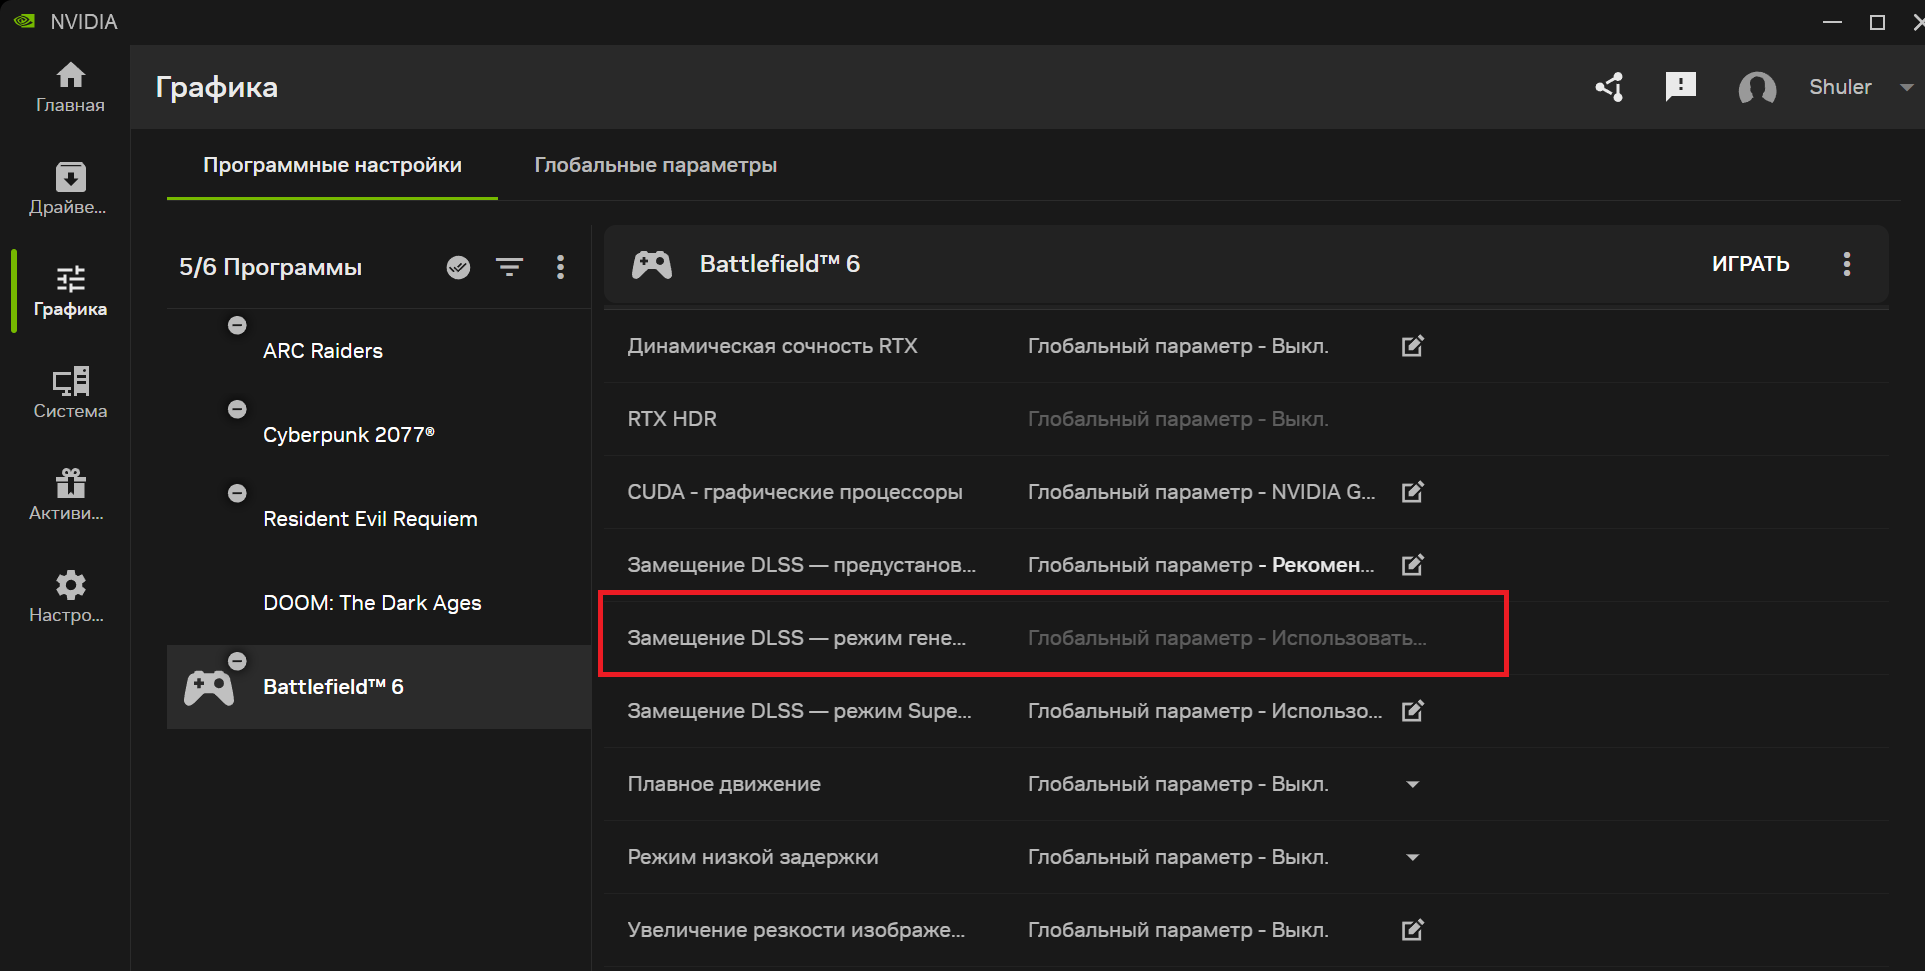The width and height of the screenshot is (1925, 971).
Task: Open the kebab menu next to ИГРАТЬ
Action: (1847, 264)
